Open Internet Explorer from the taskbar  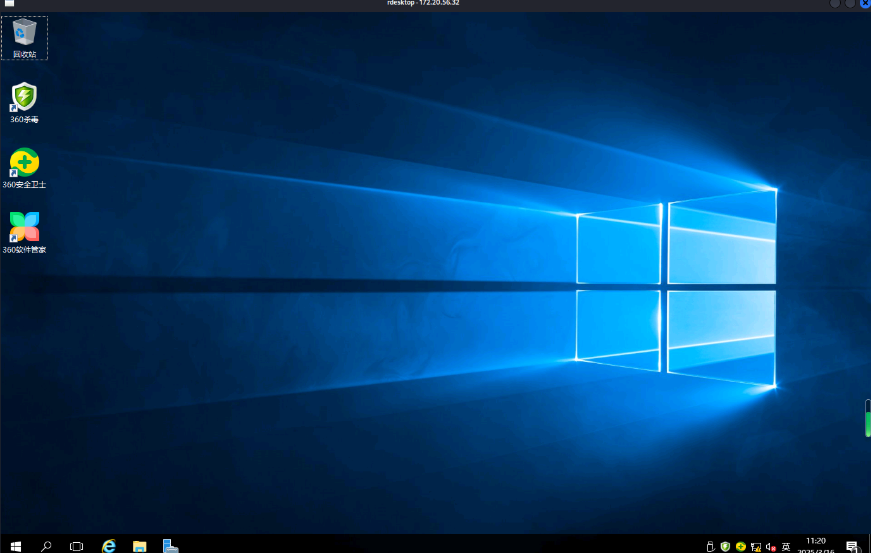tap(108, 545)
